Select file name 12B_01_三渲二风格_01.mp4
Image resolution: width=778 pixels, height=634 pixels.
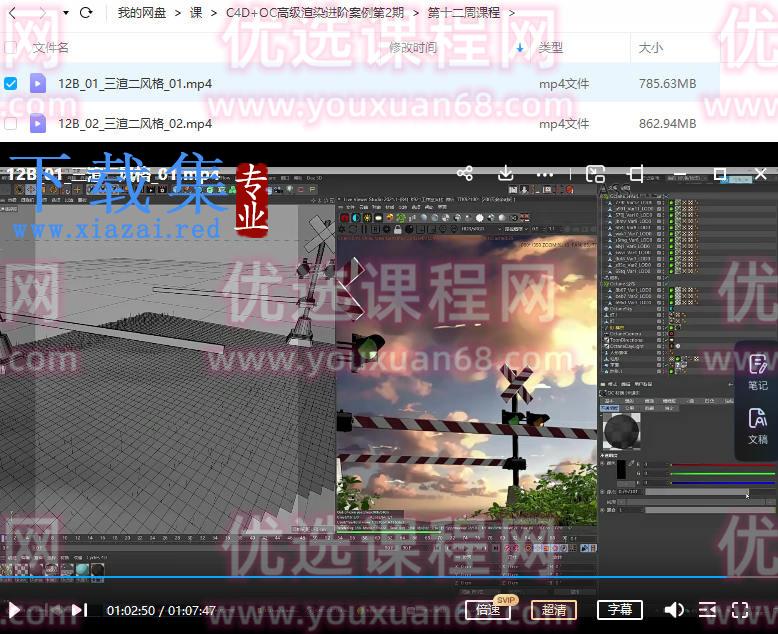tap(135, 83)
